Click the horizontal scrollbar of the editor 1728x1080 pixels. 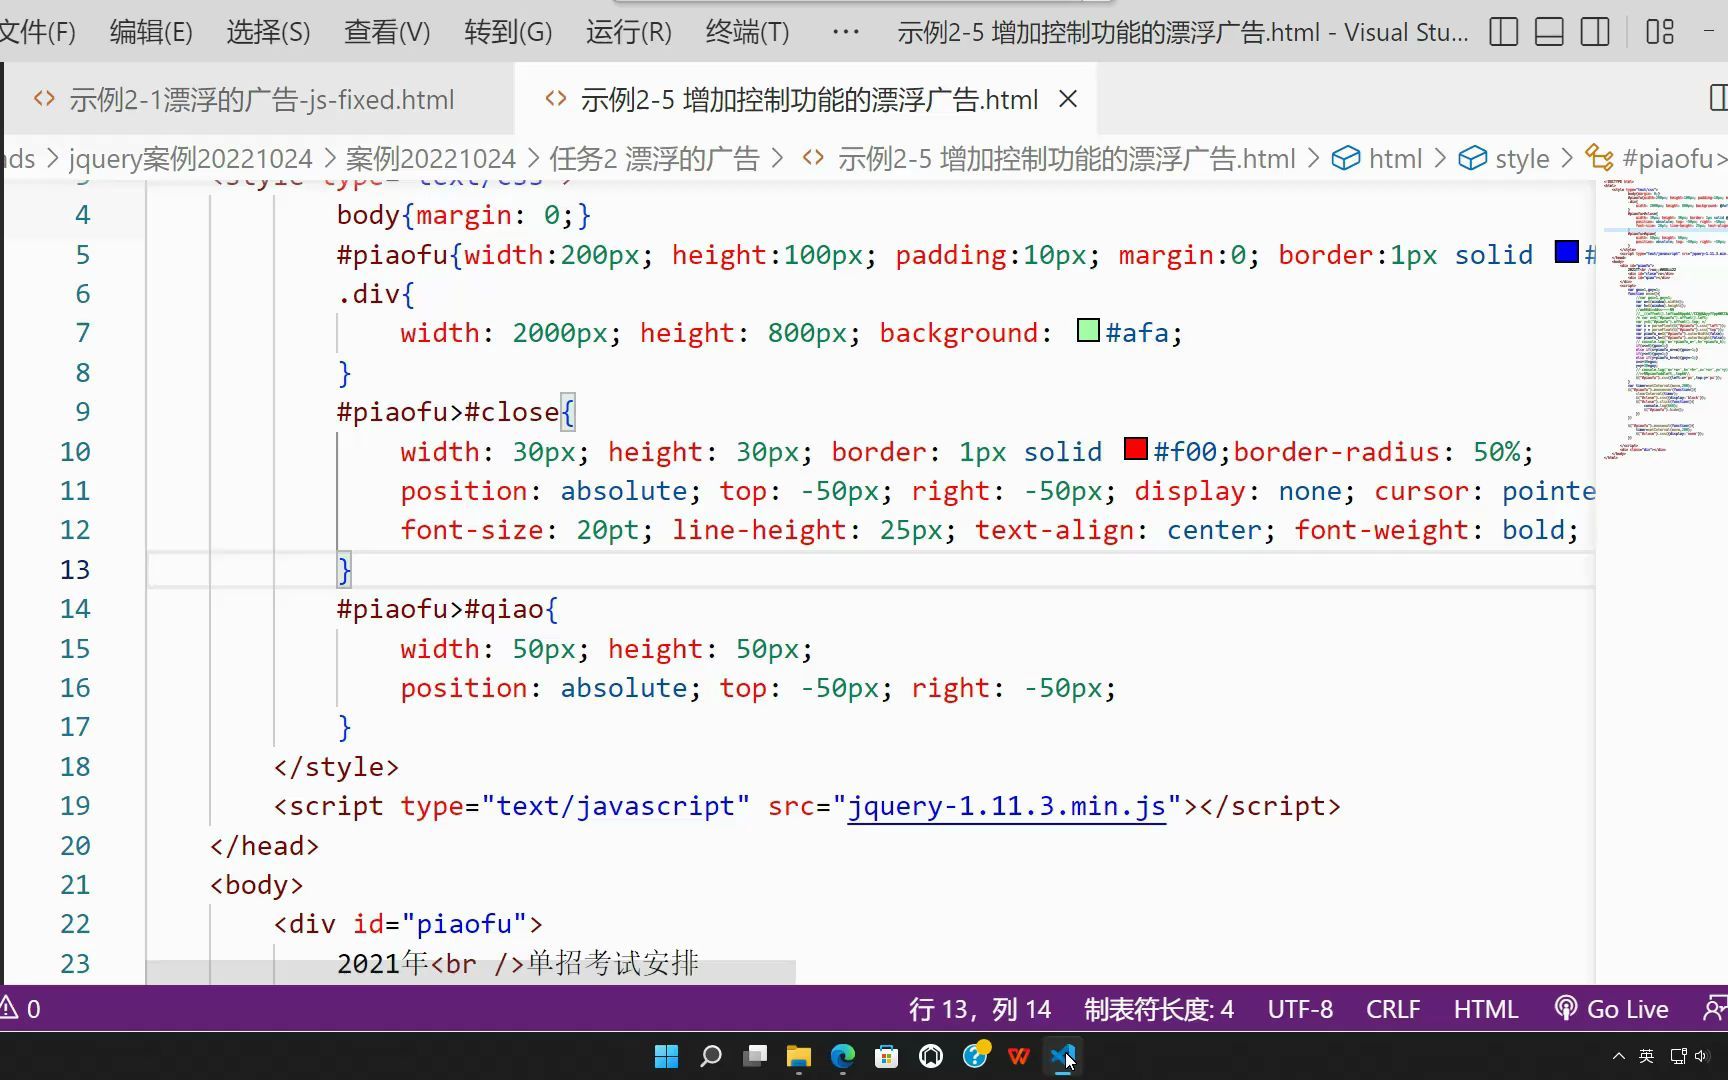coord(471,972)
